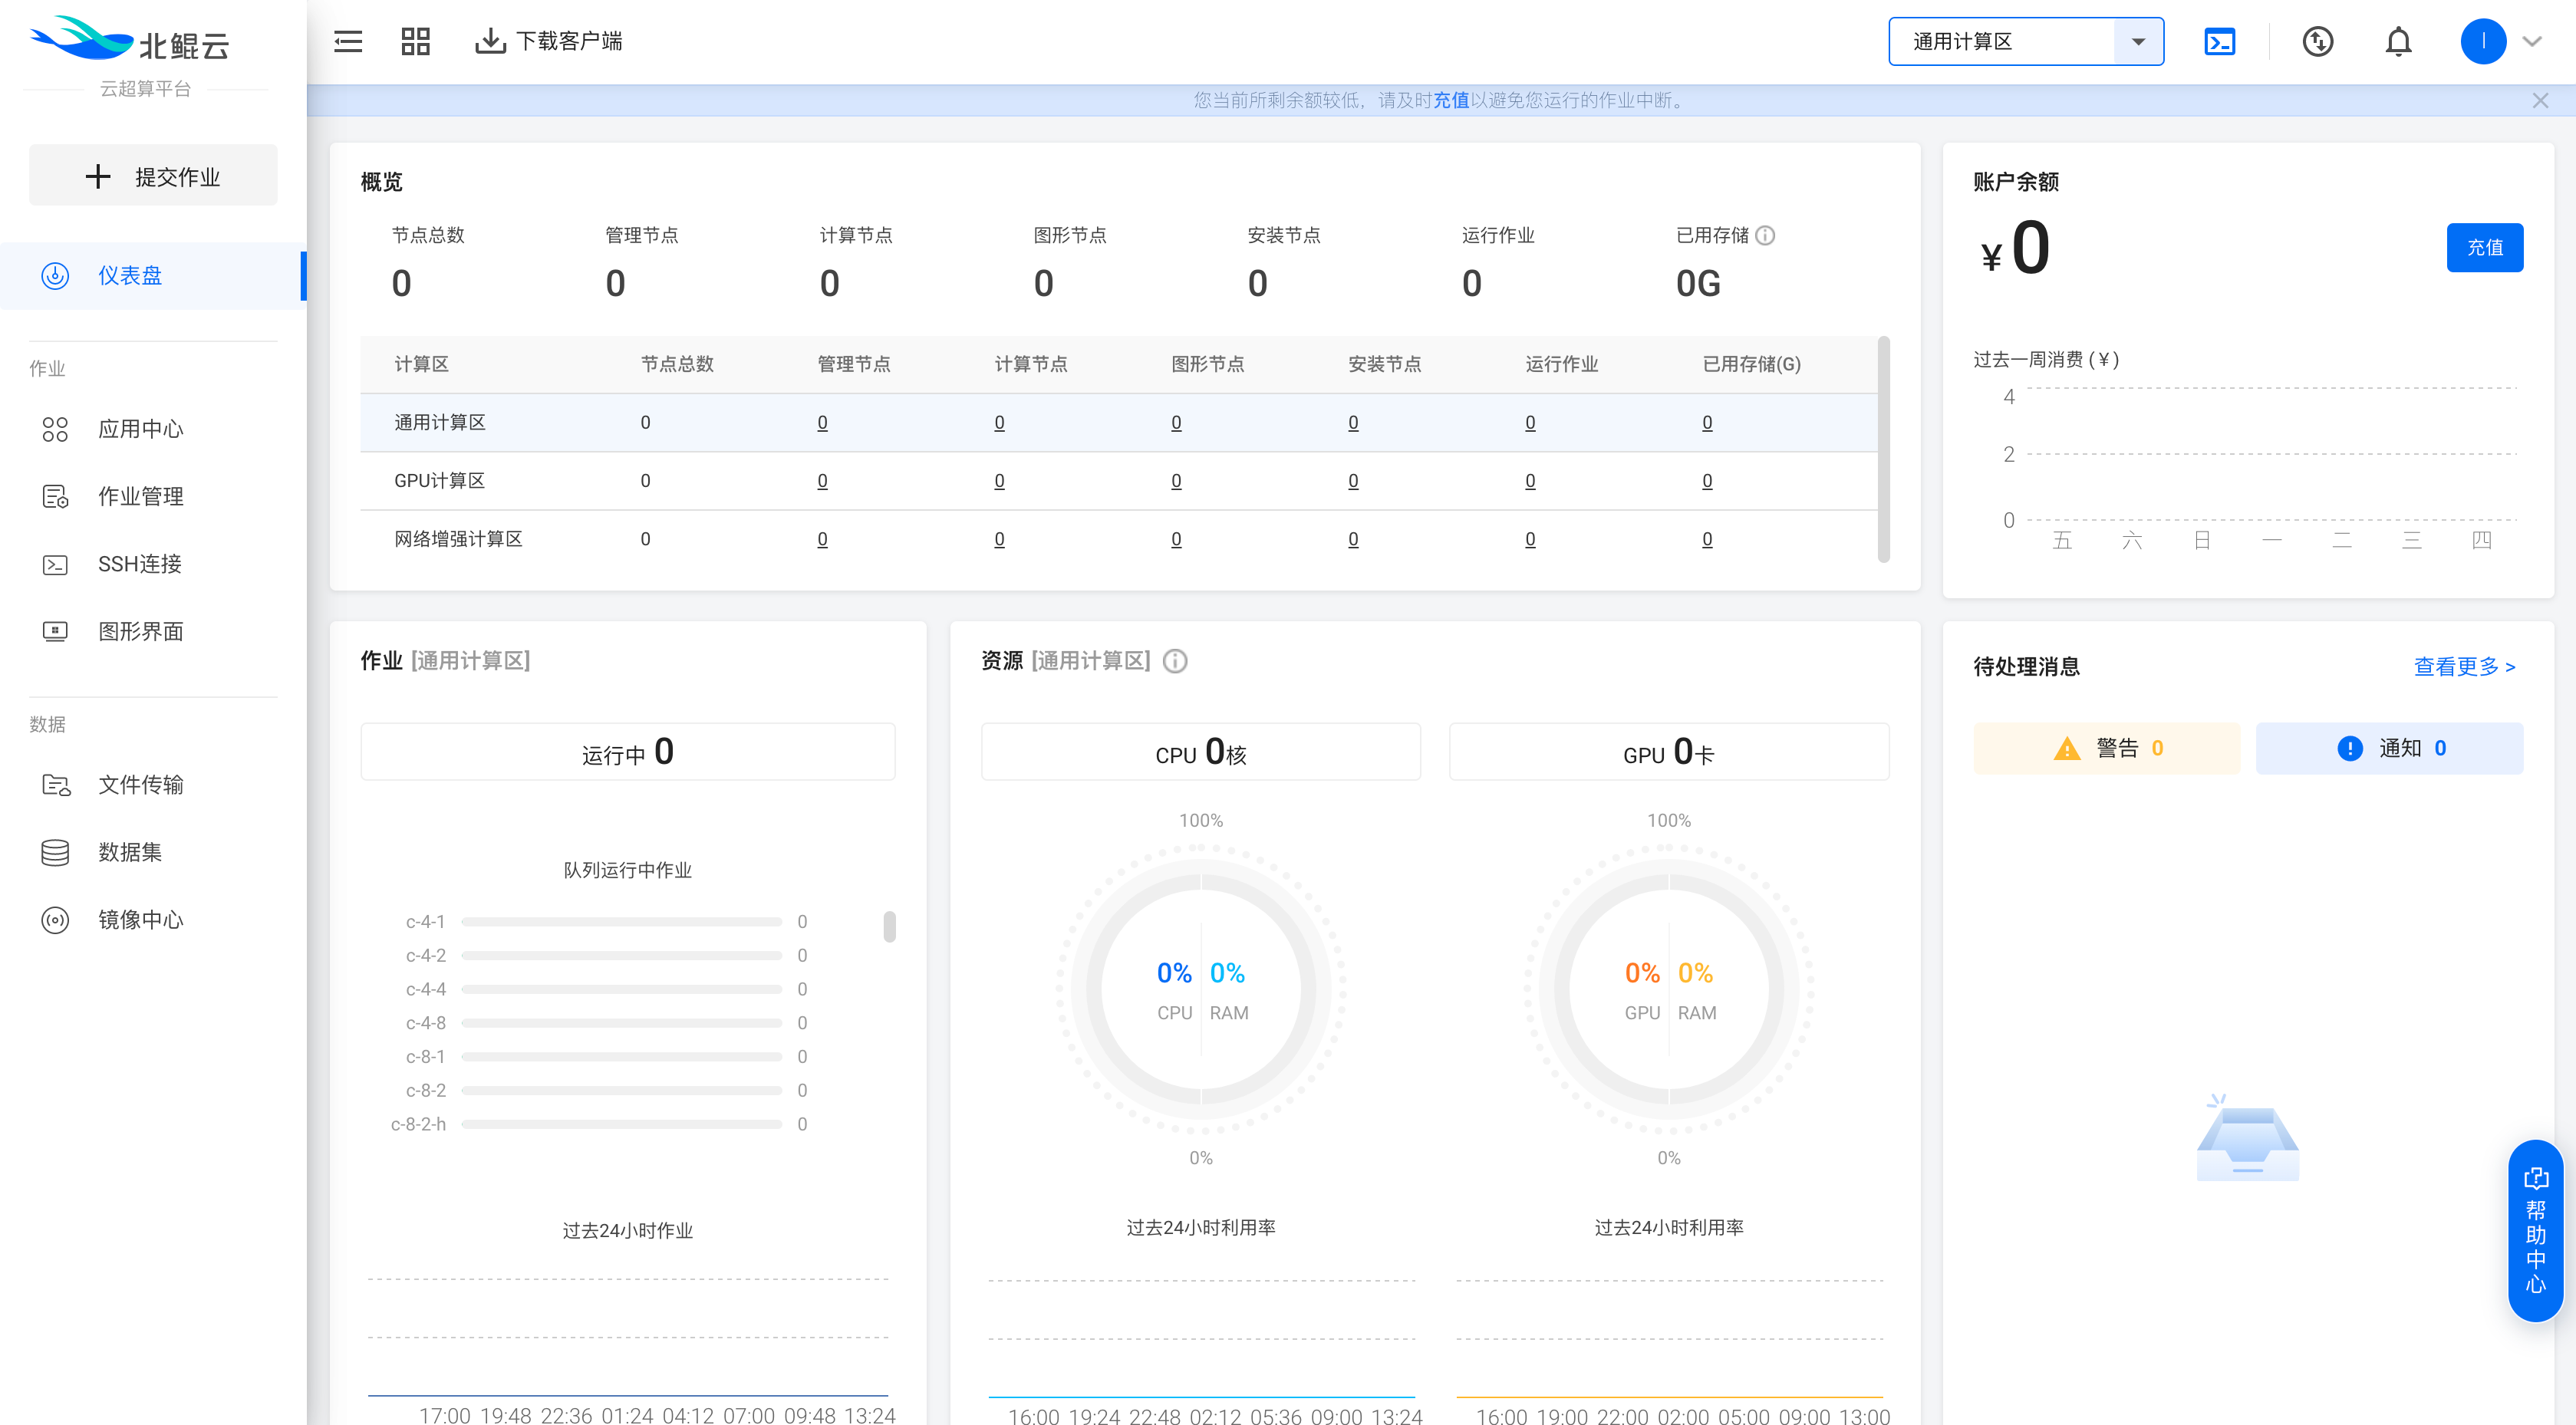The width and height of the screenshot is (2576, 1425).
Task: Open the 查看更多 link
Action: pyautogui.click(x=2463, y=666)
